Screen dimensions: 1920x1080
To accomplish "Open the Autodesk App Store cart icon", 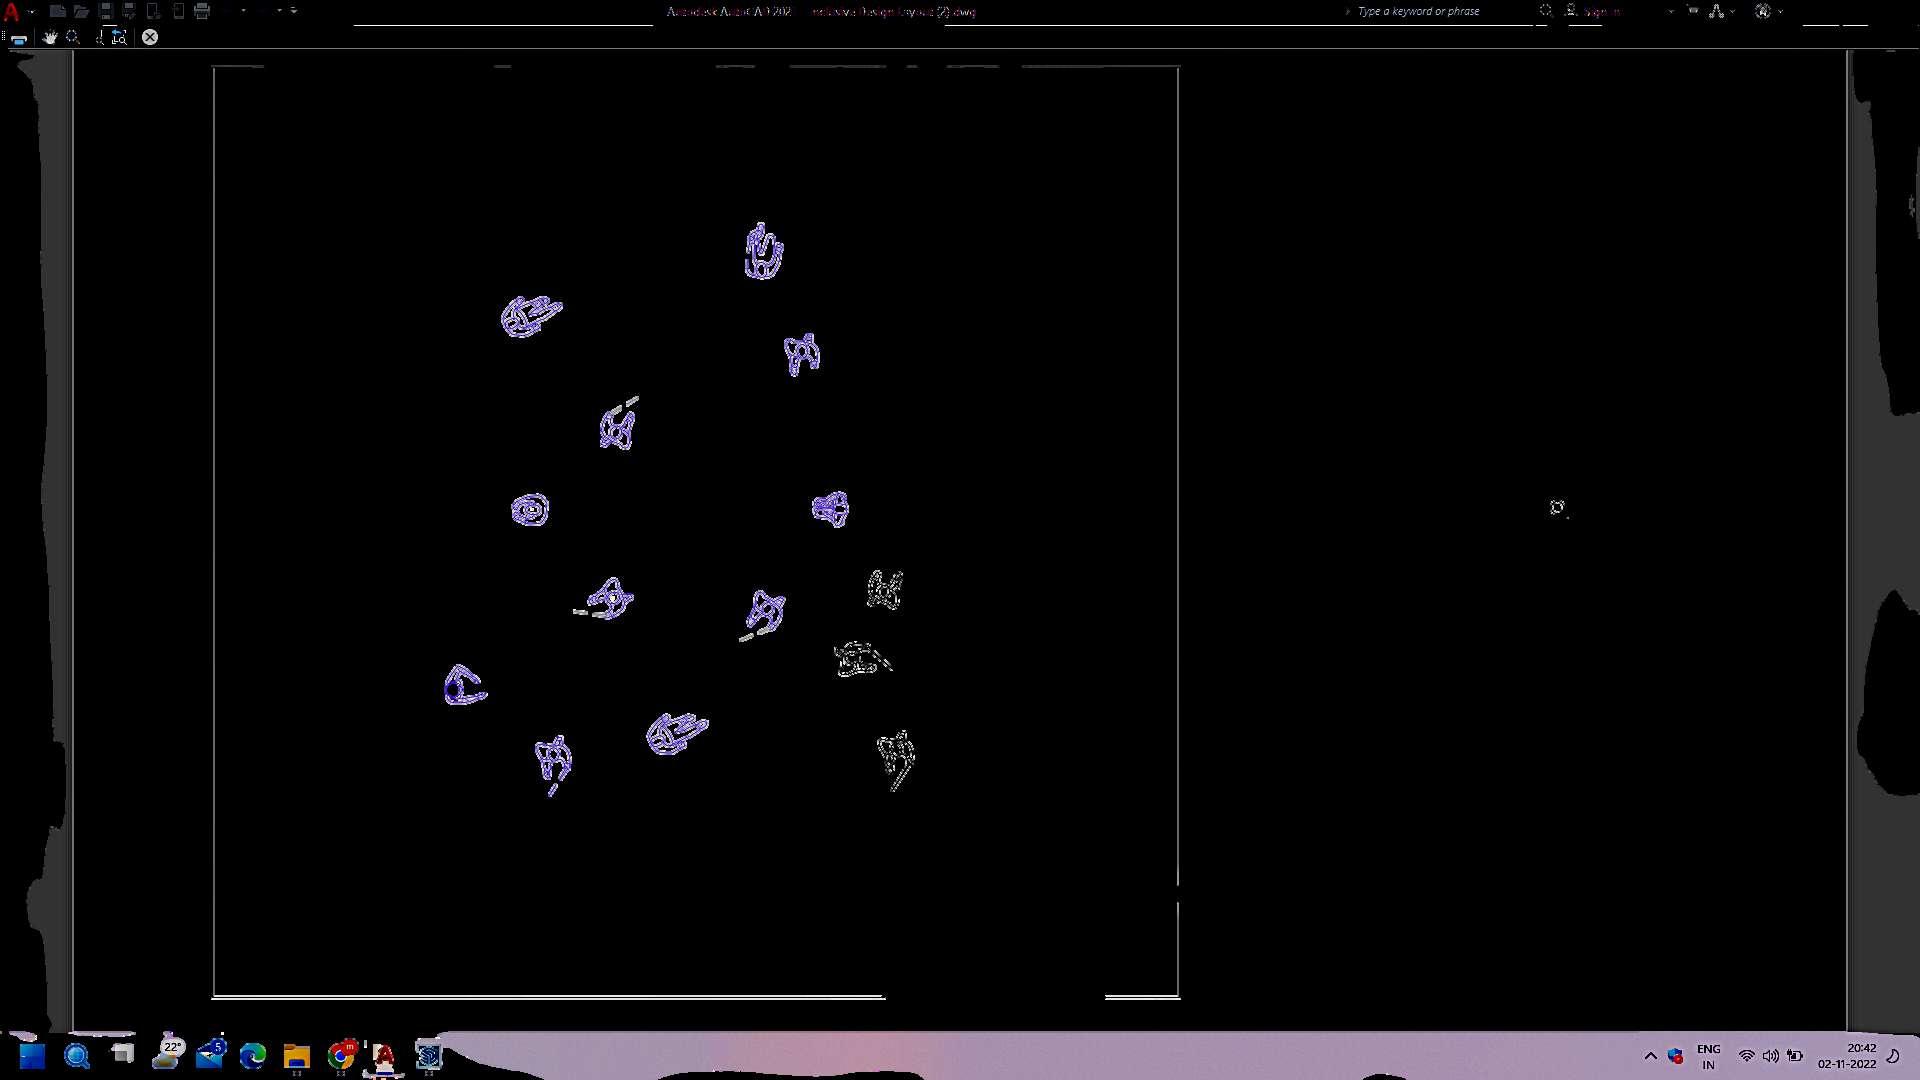I will click(1692, 11).
